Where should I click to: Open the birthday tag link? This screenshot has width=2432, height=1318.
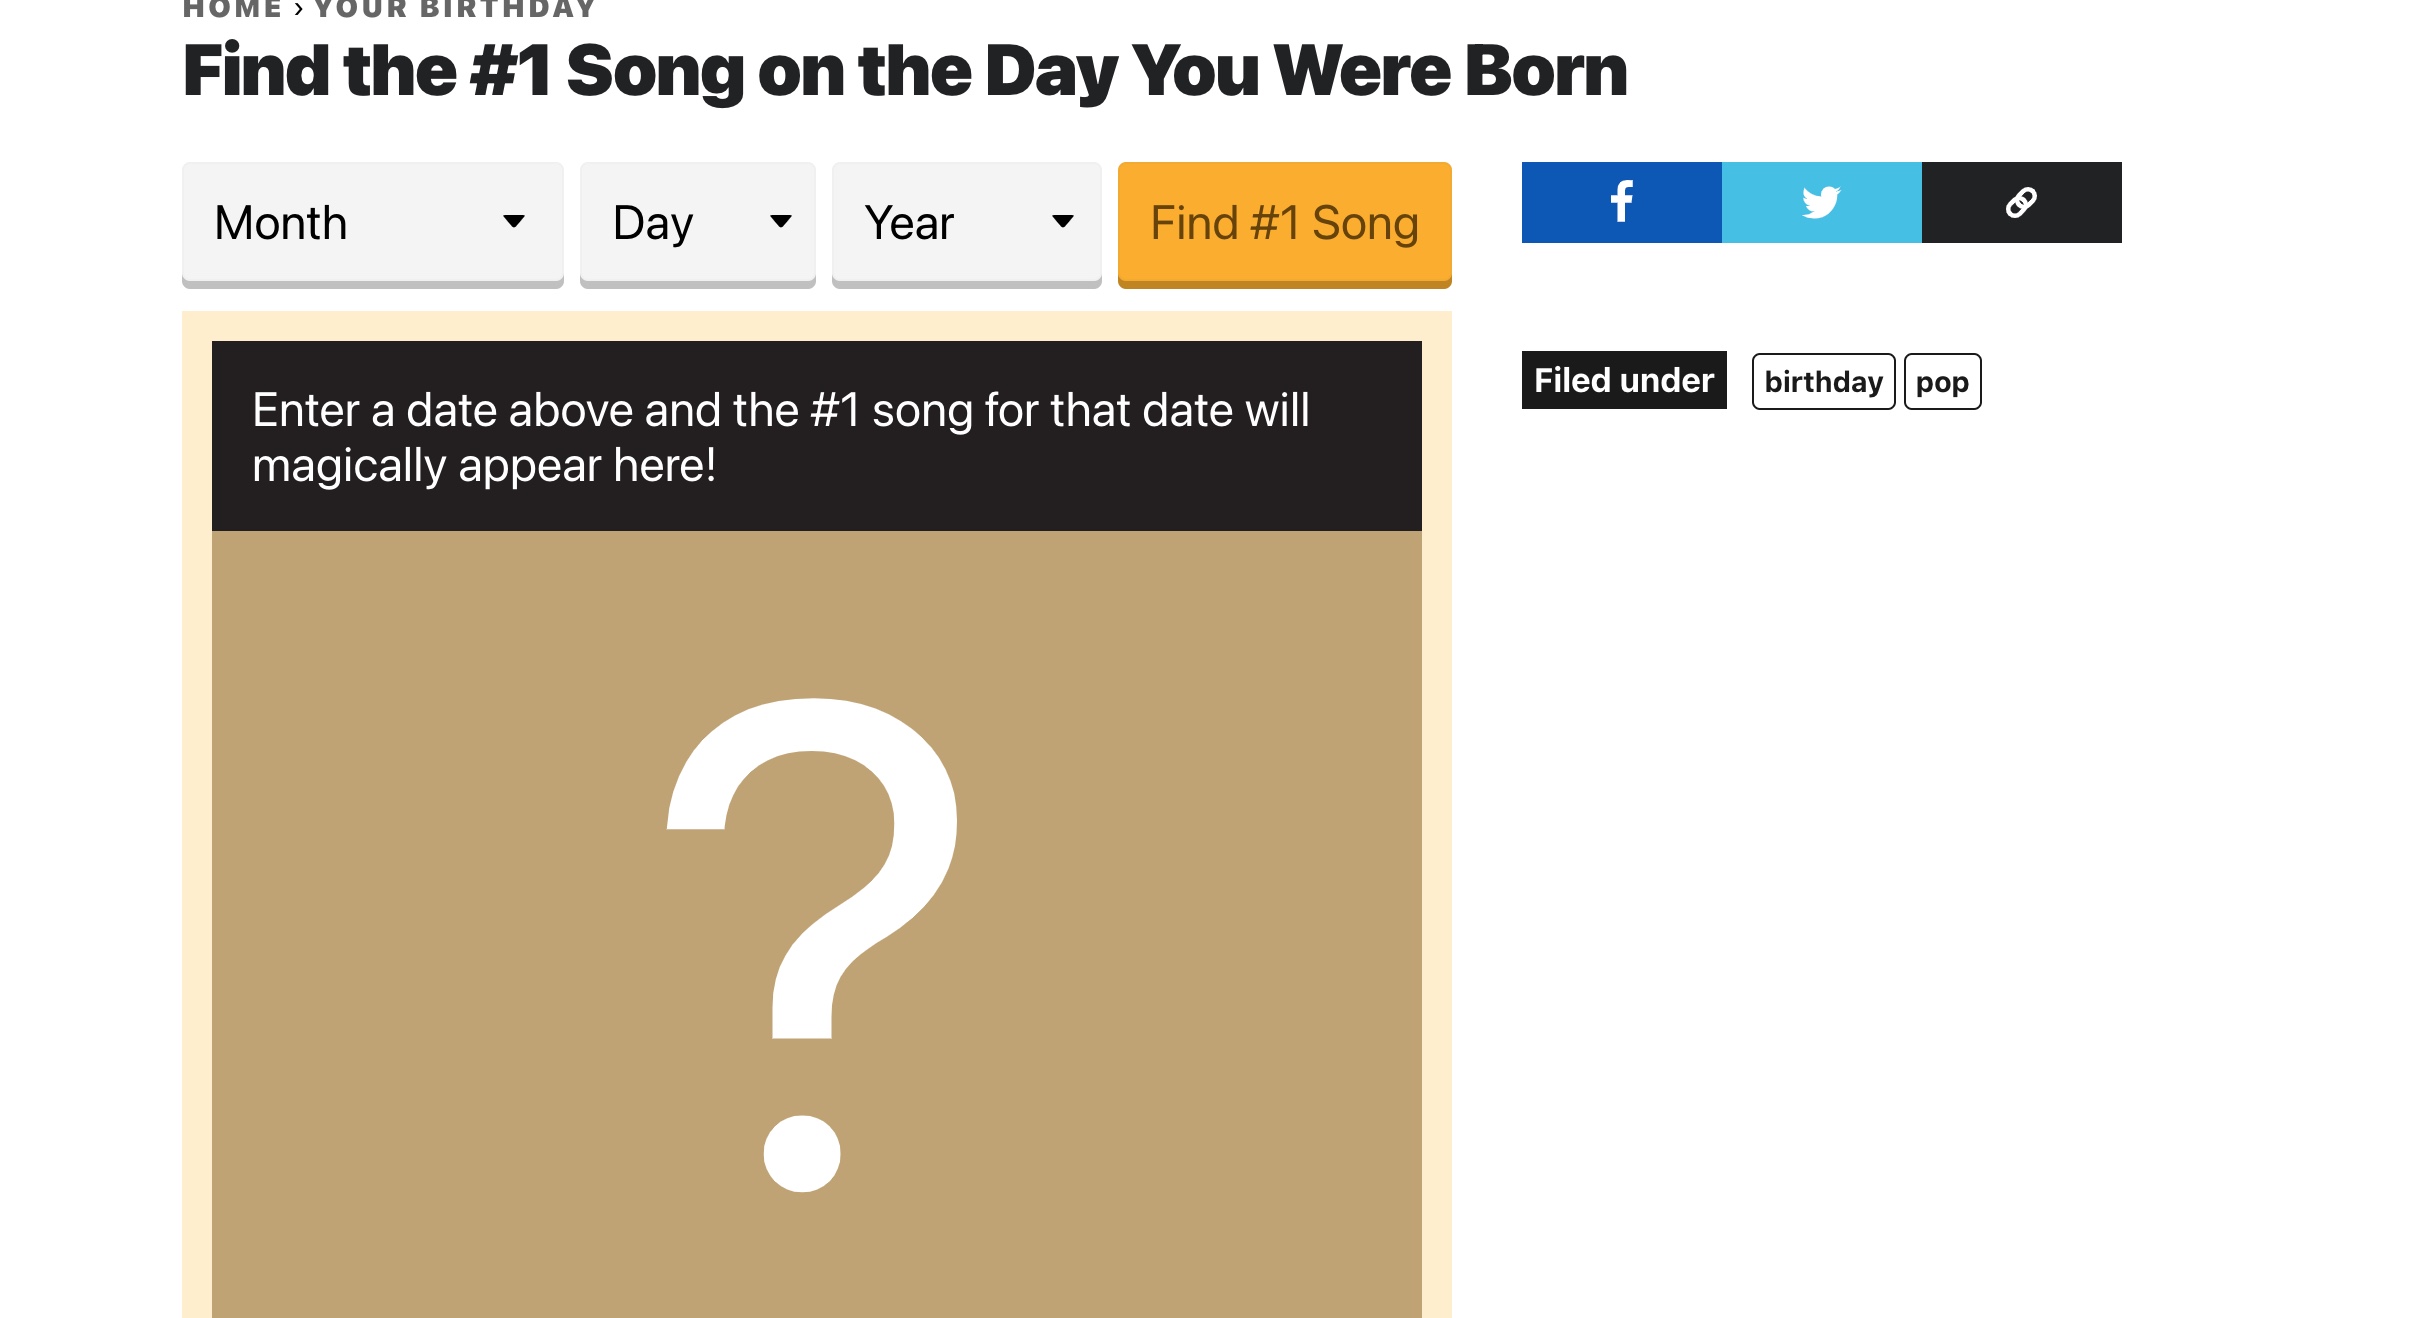click(1823, 381)
